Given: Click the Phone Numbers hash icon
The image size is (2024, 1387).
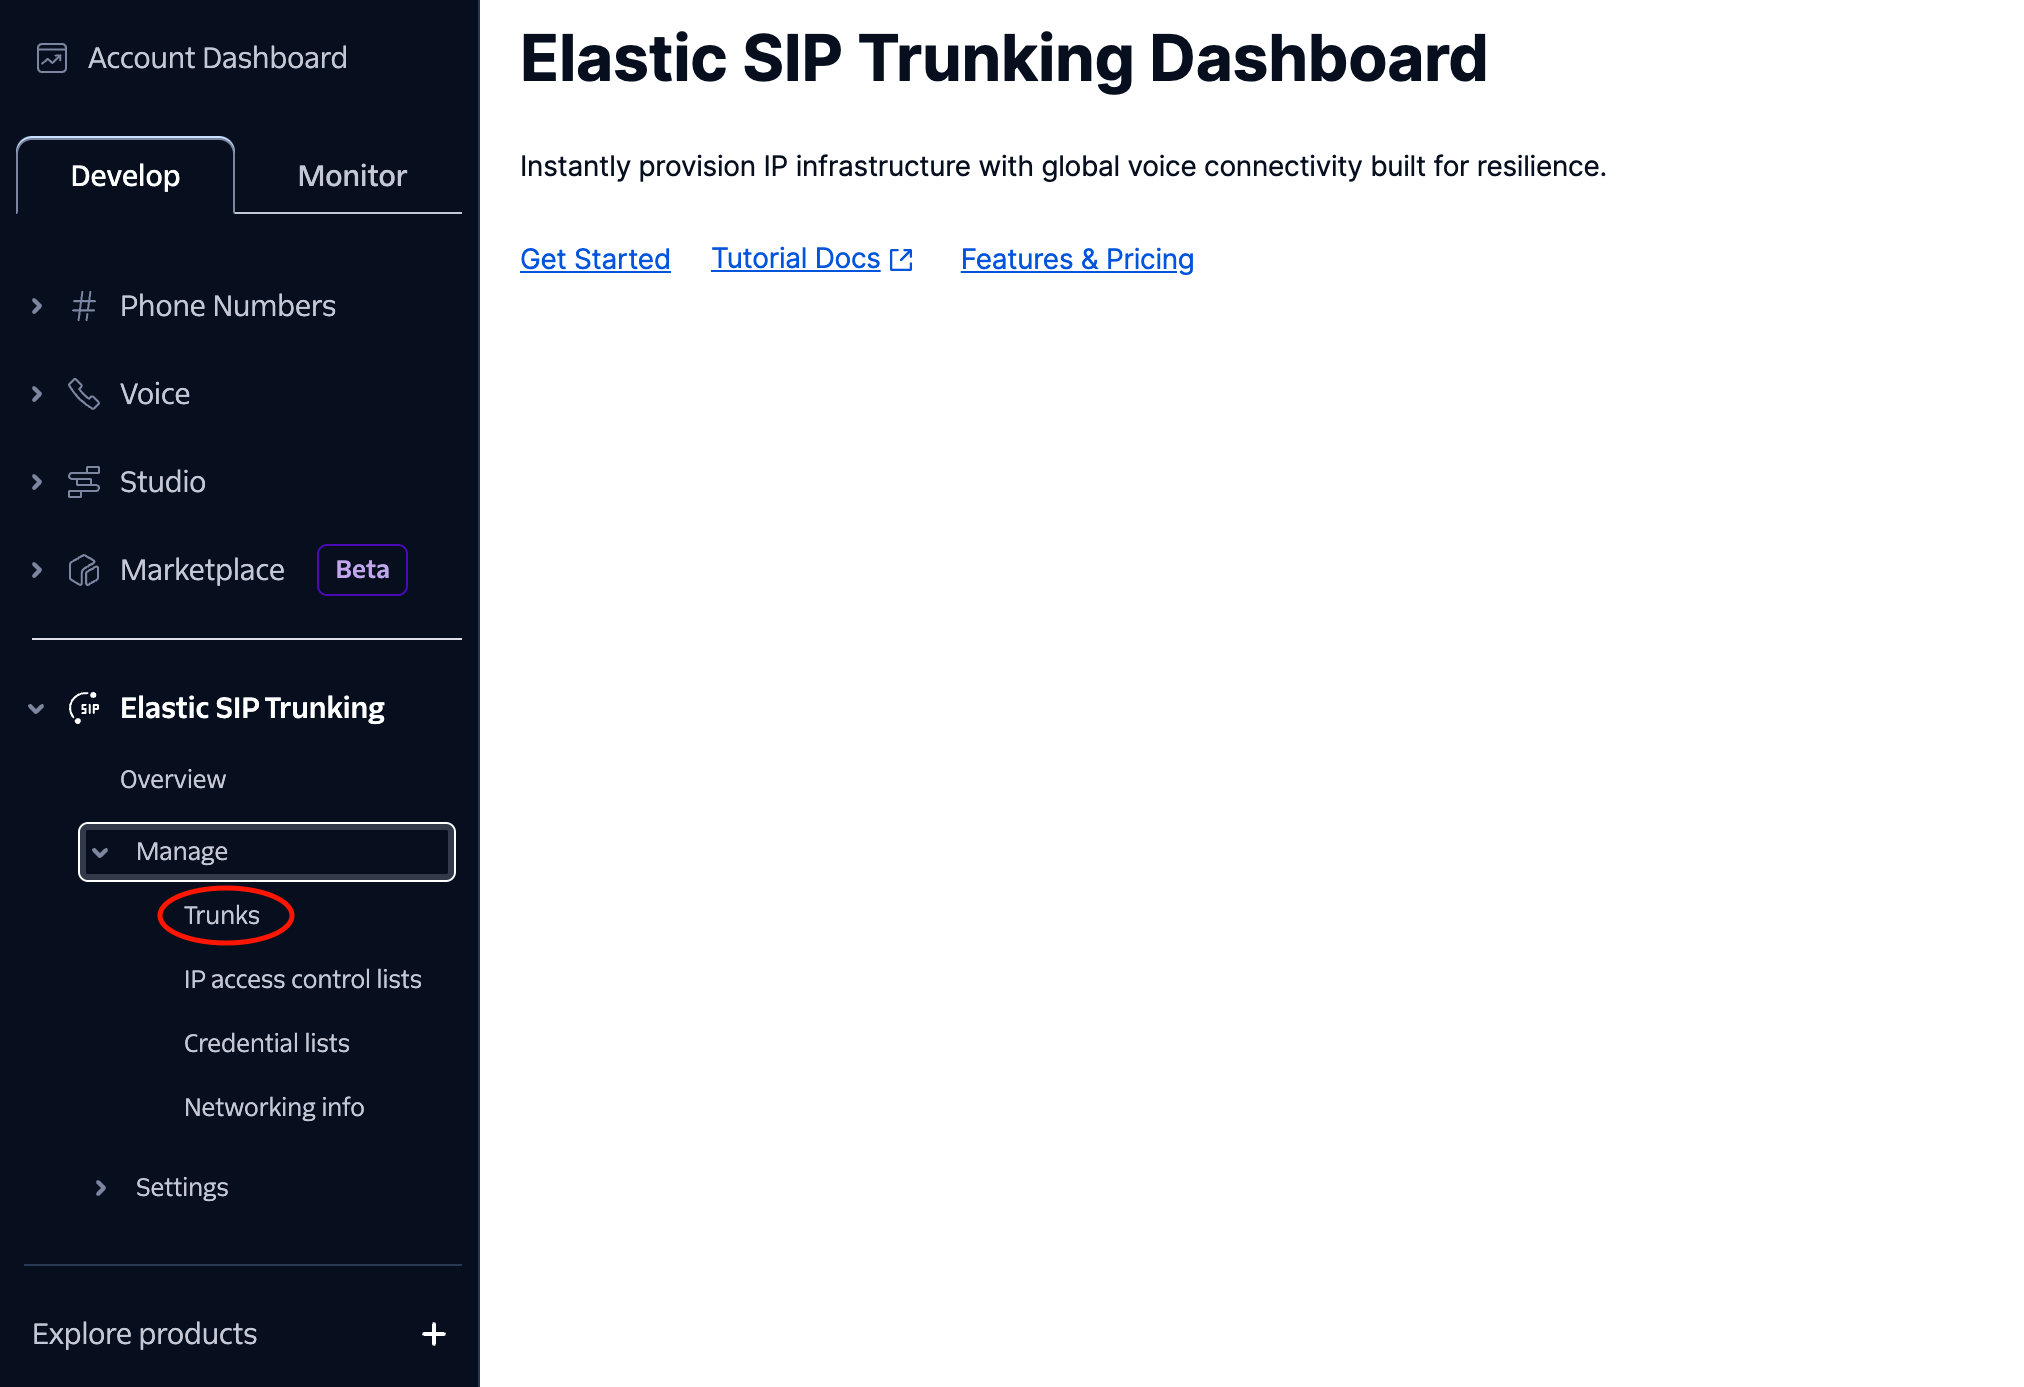Looking at the screenshot, I should click(x=84, y=306).
